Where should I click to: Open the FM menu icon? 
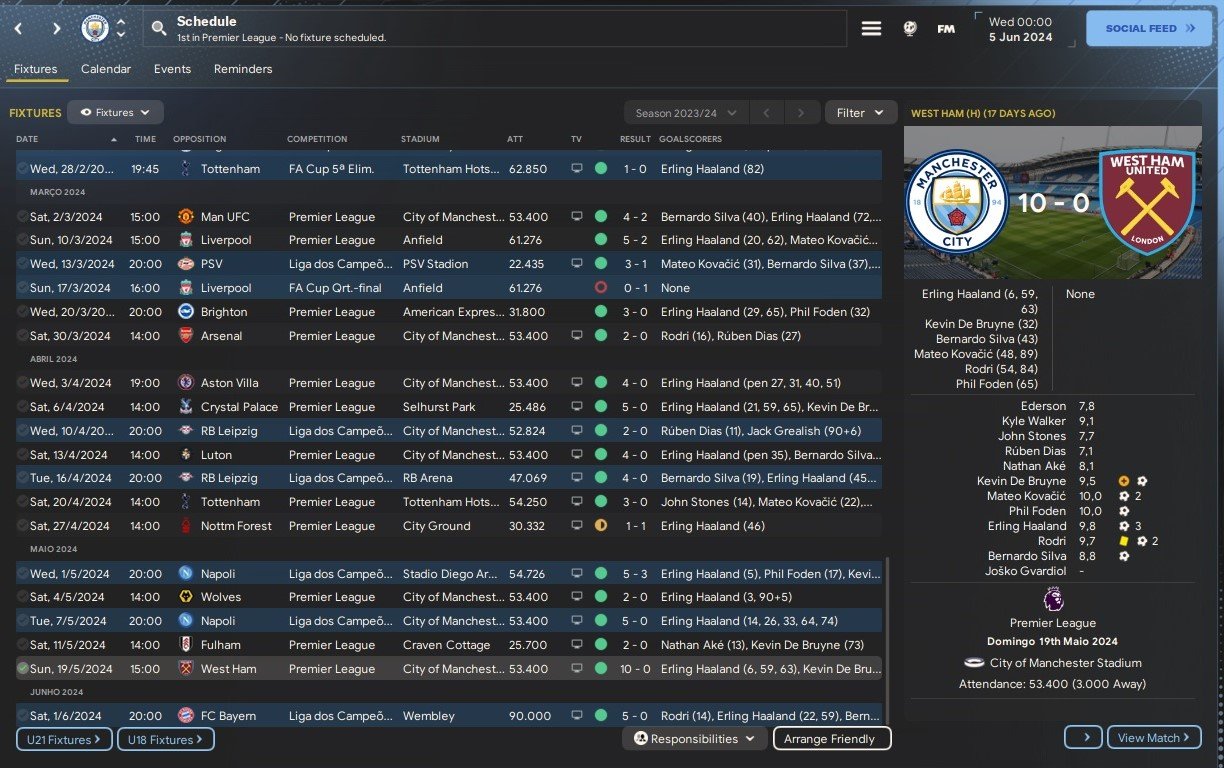coord(945,29)
